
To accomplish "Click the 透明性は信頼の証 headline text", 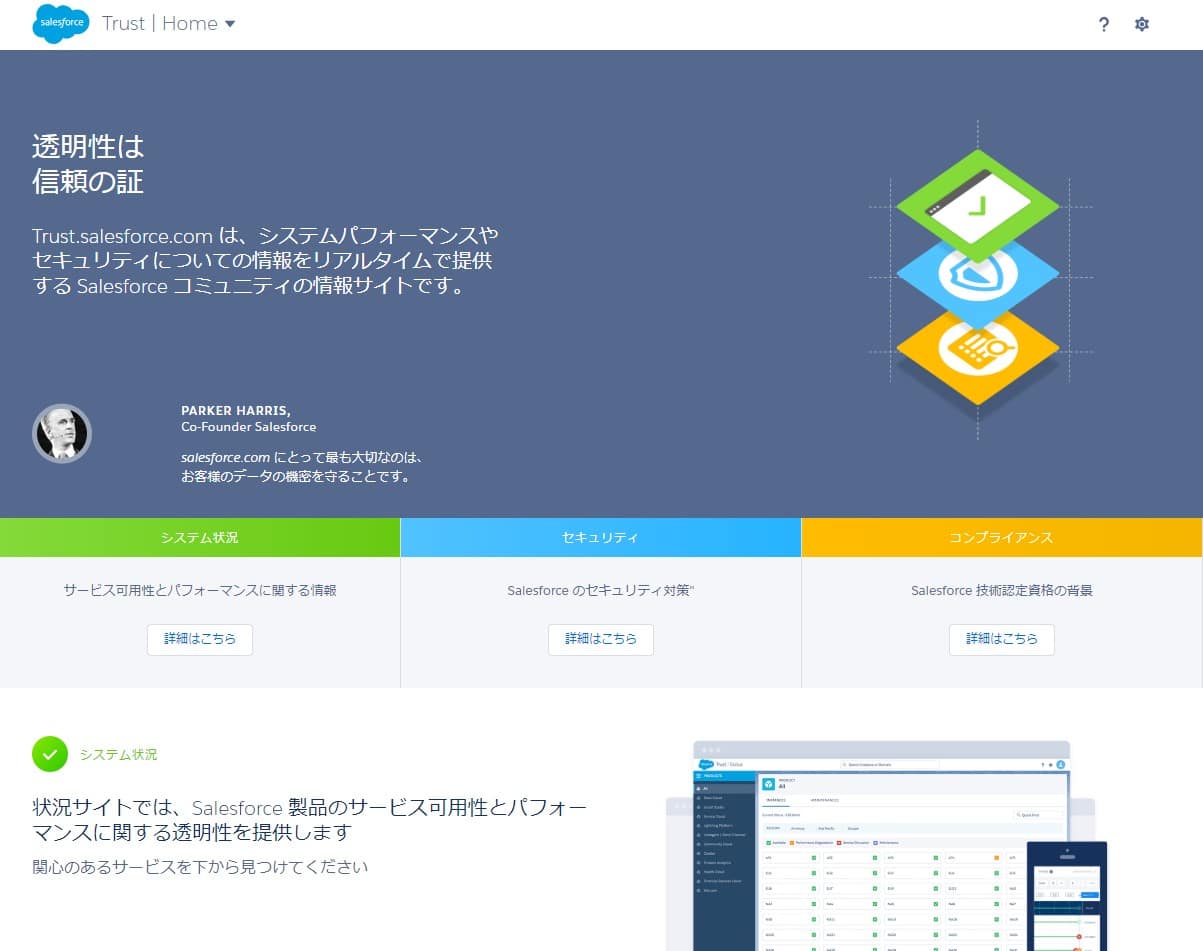I will (x=88, y=163).
